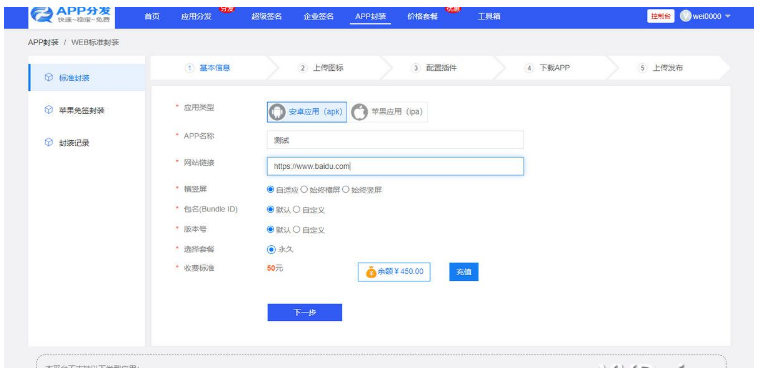Click the 下一步 button
This screenshot has width=760, height=368.
tap(304, 312)
